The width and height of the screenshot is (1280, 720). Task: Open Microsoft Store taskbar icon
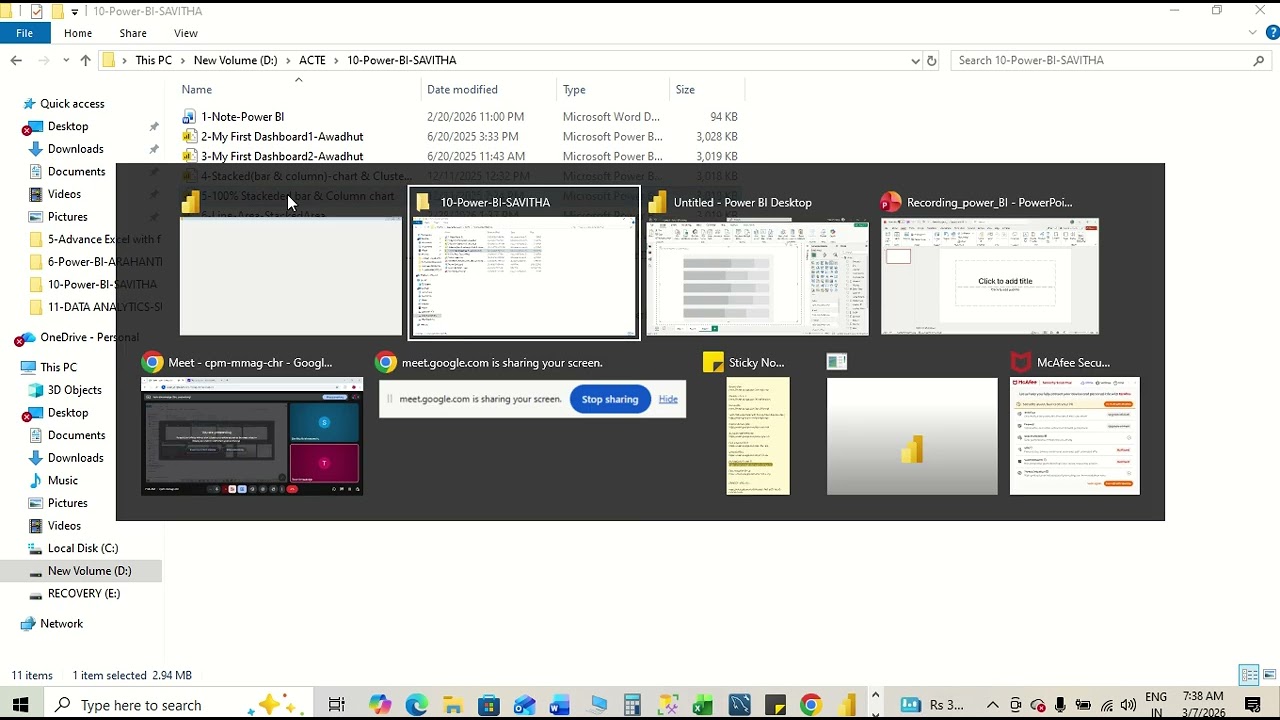[489, 705]
